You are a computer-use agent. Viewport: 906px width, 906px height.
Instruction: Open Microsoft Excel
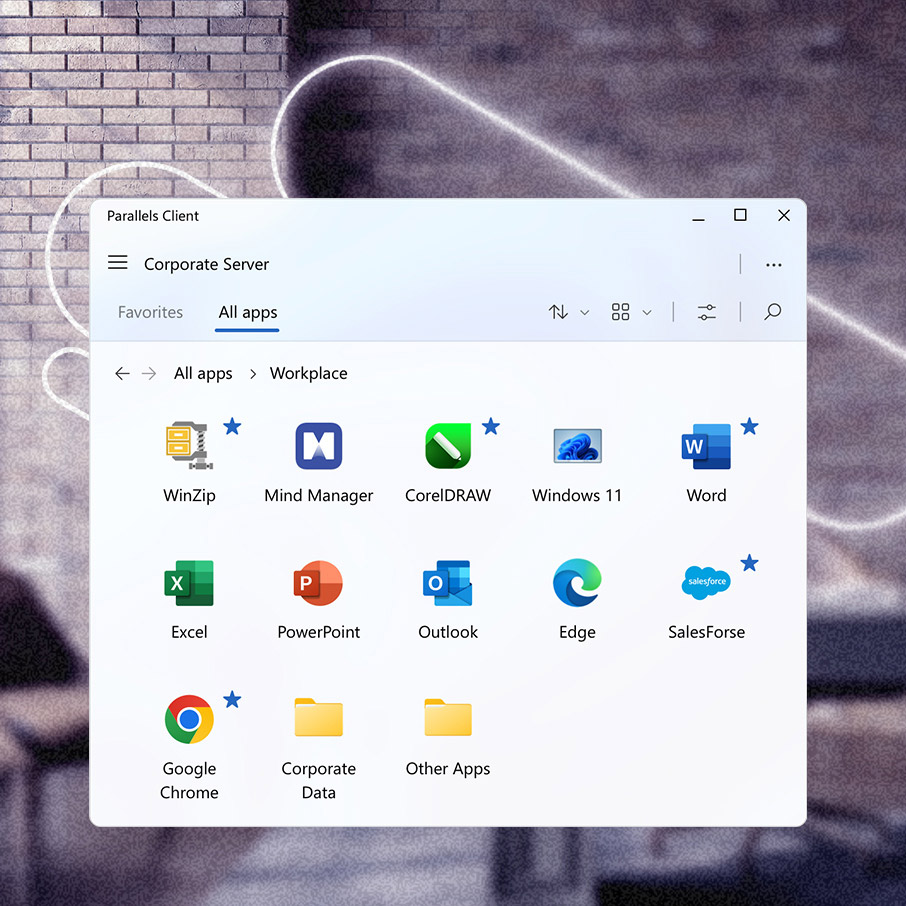[188, 582]
